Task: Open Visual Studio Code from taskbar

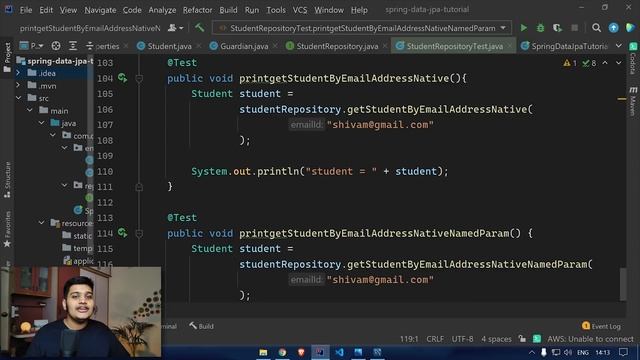Action: point(339,352)
